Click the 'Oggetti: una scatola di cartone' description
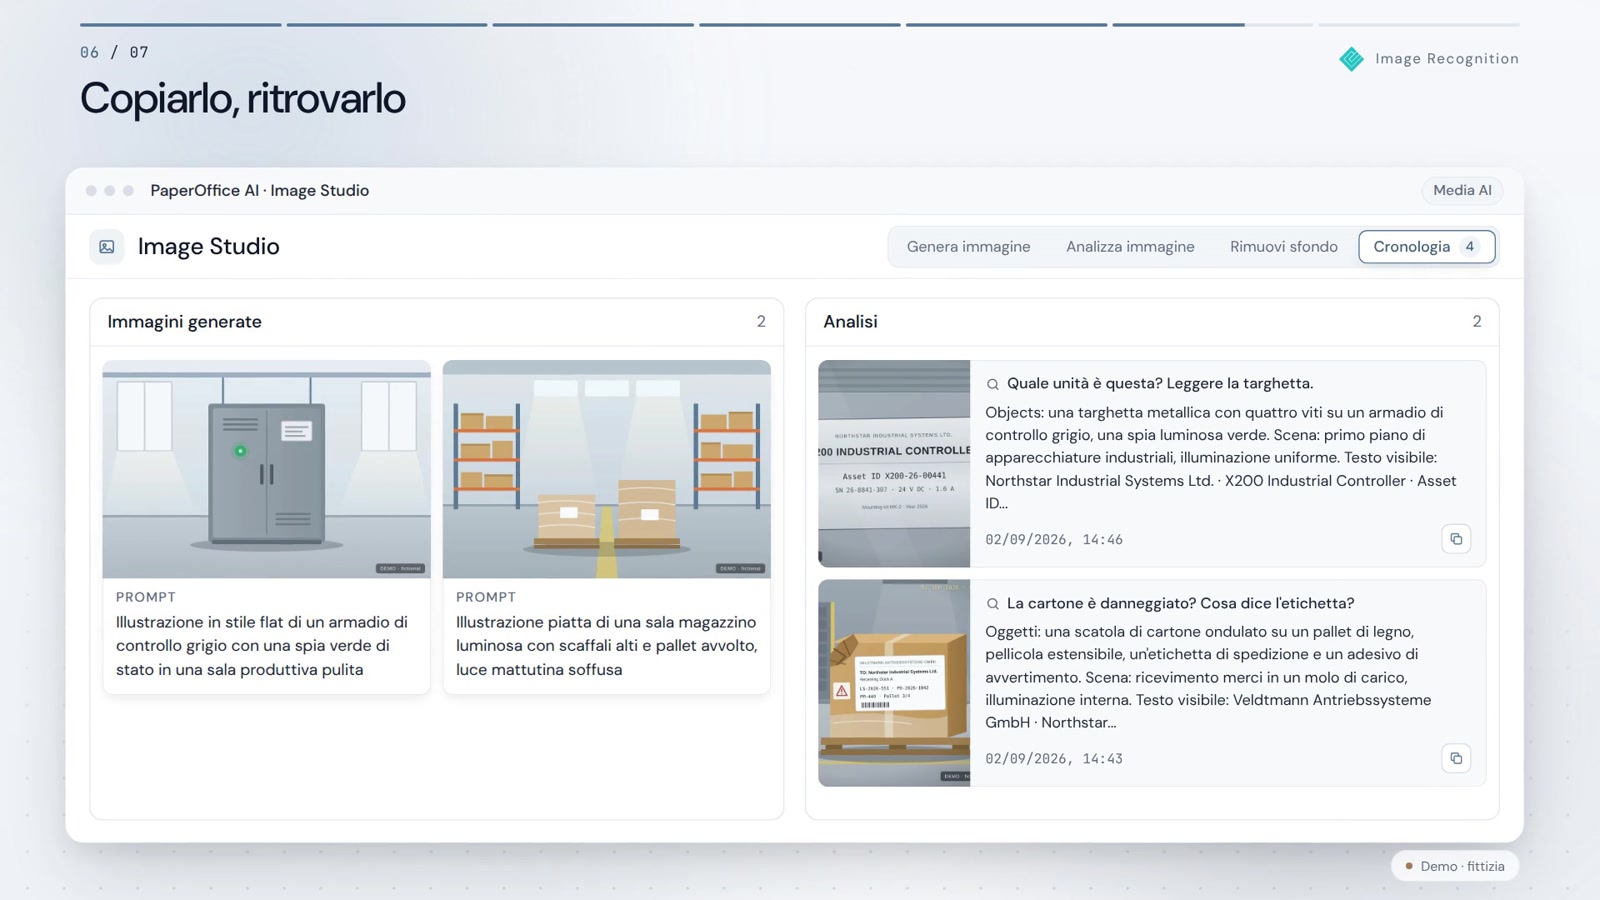This screenshot has width=1600, height=900. [x=1210, y=677]
